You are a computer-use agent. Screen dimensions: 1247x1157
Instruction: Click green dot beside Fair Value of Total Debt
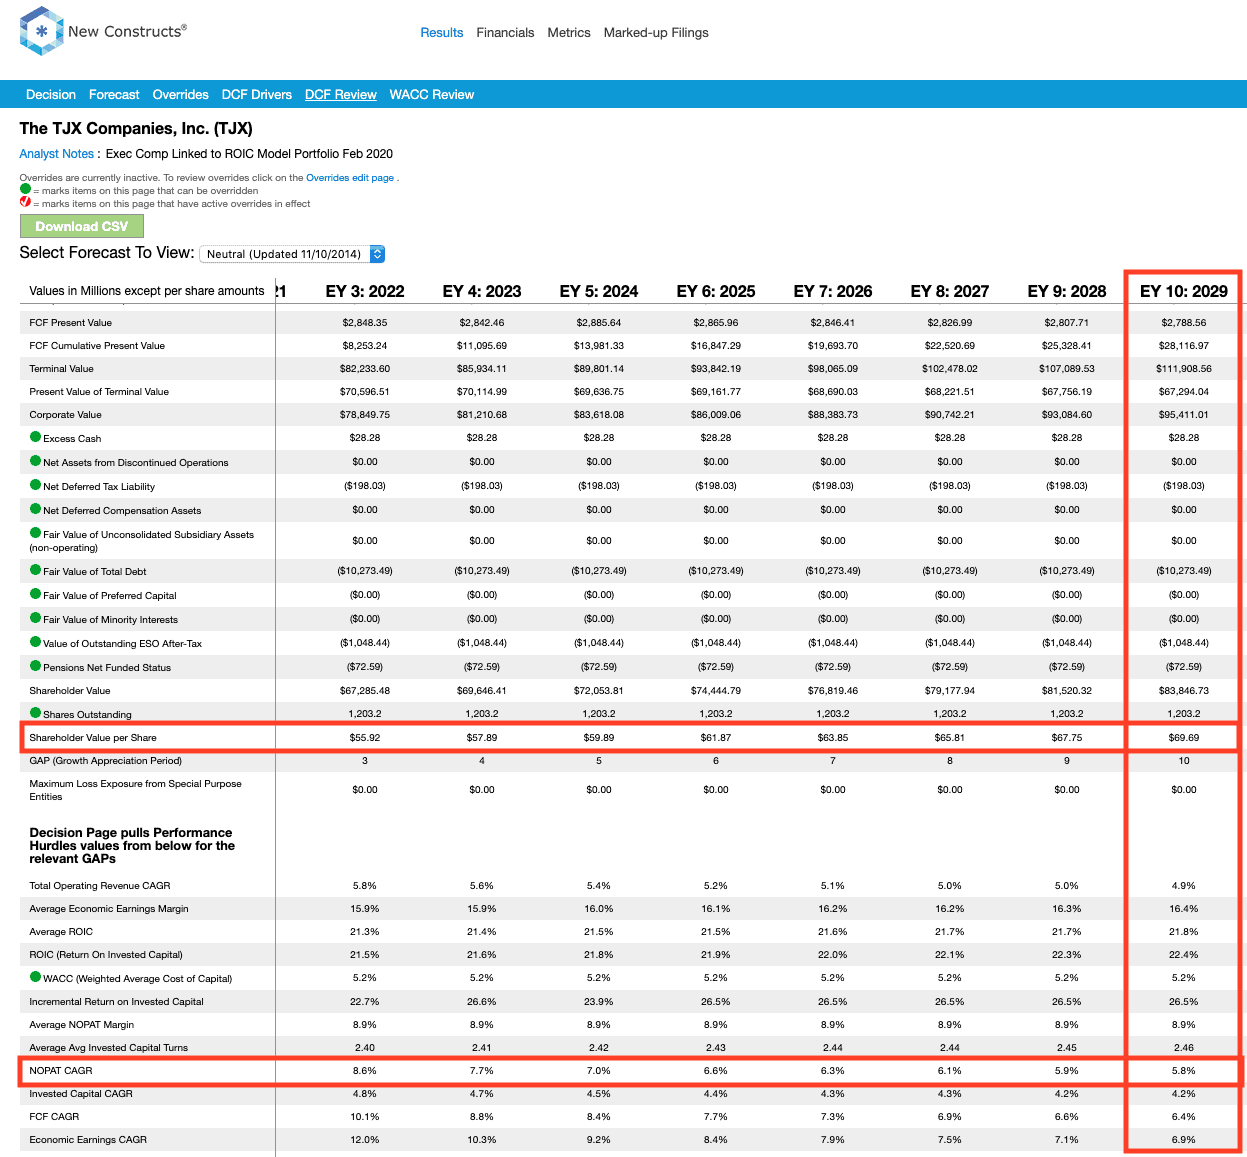pyautogui.click(x=35, y=570)
